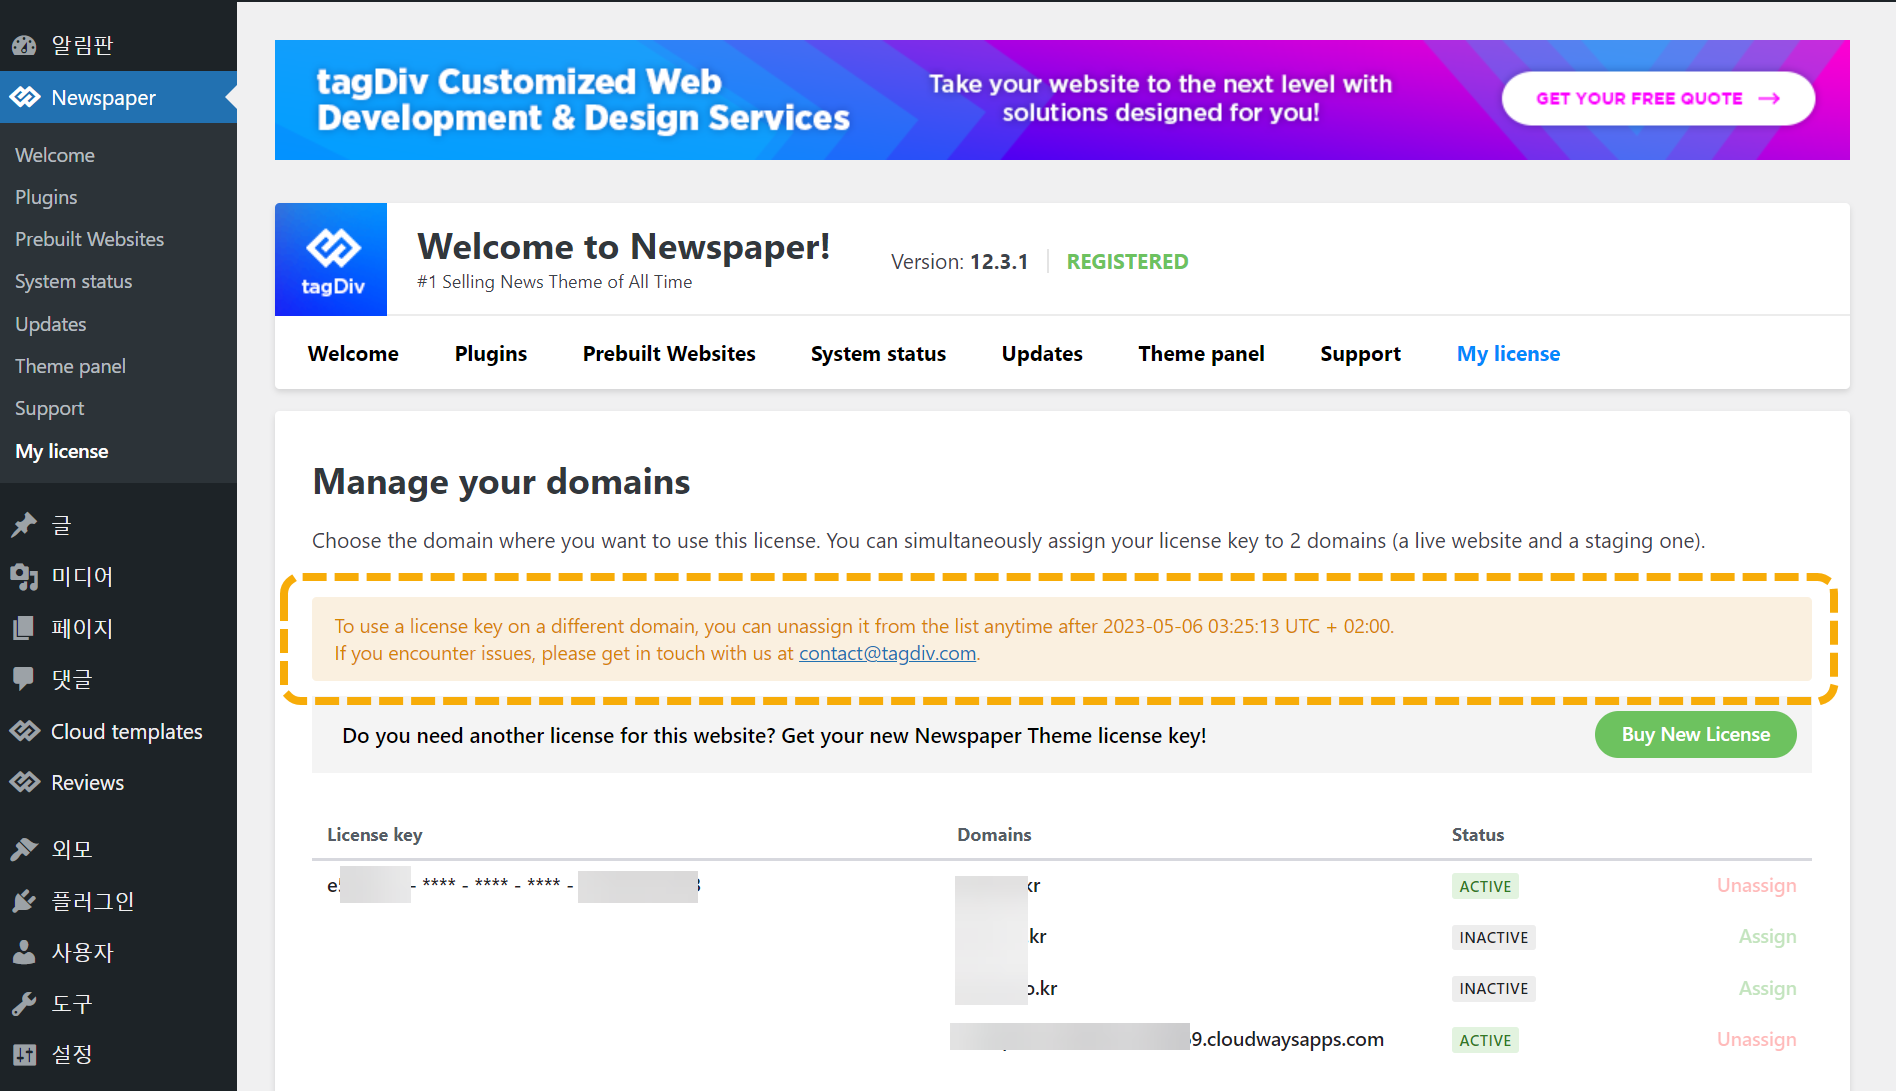Assign the inactive .kr domain in third row
1896x1091 pixels.
1767,988
